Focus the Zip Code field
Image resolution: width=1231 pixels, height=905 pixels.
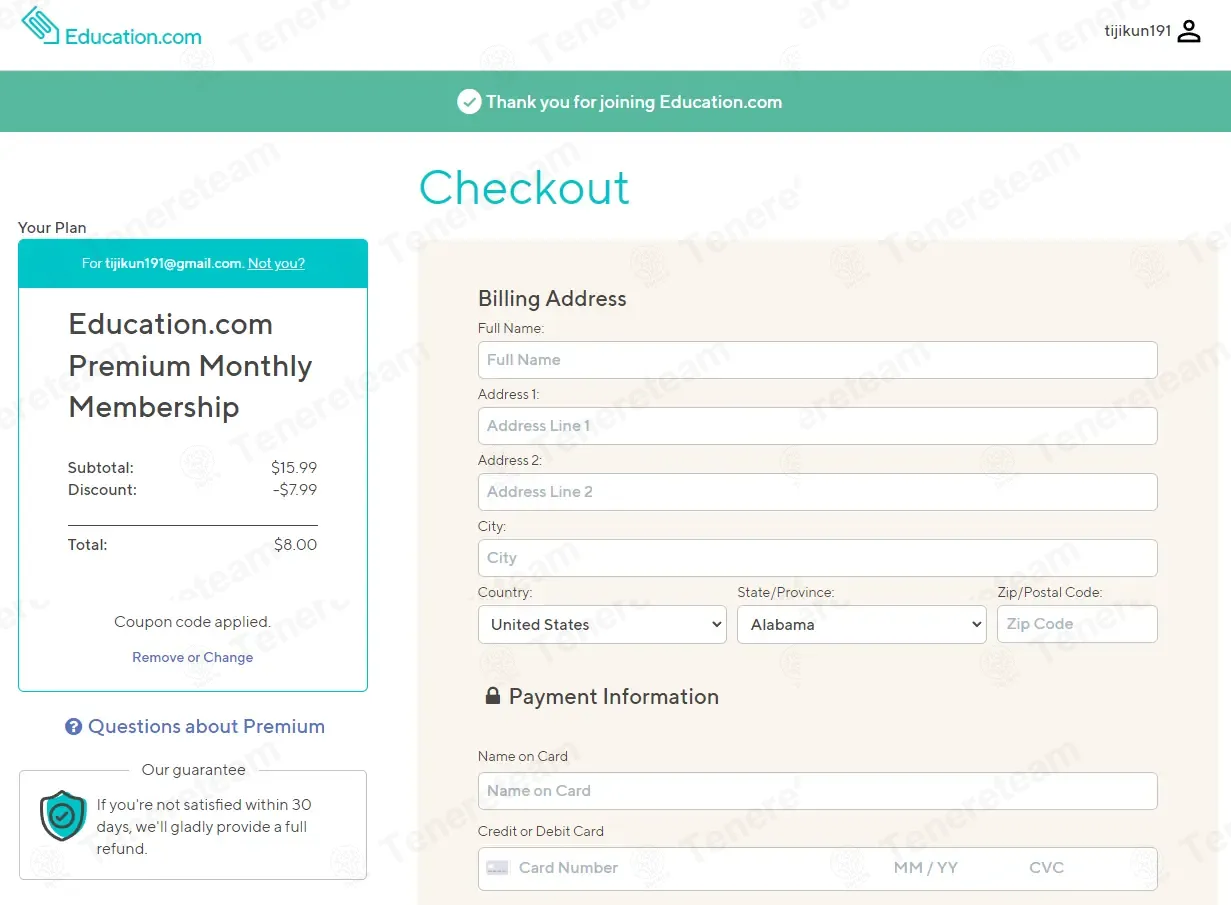(x=1076, y=624)
